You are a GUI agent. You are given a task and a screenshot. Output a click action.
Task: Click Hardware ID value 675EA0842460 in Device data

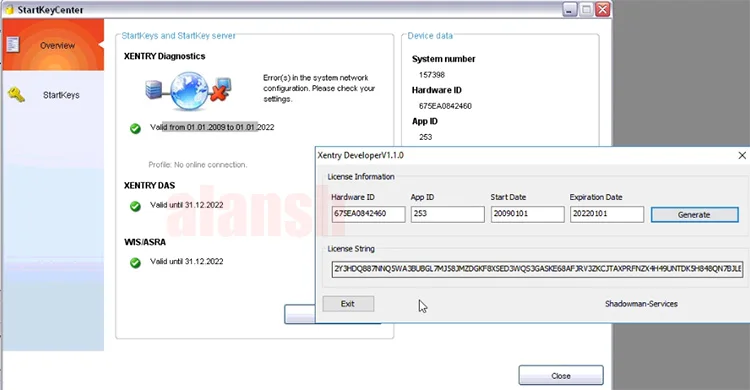[445, 106]
